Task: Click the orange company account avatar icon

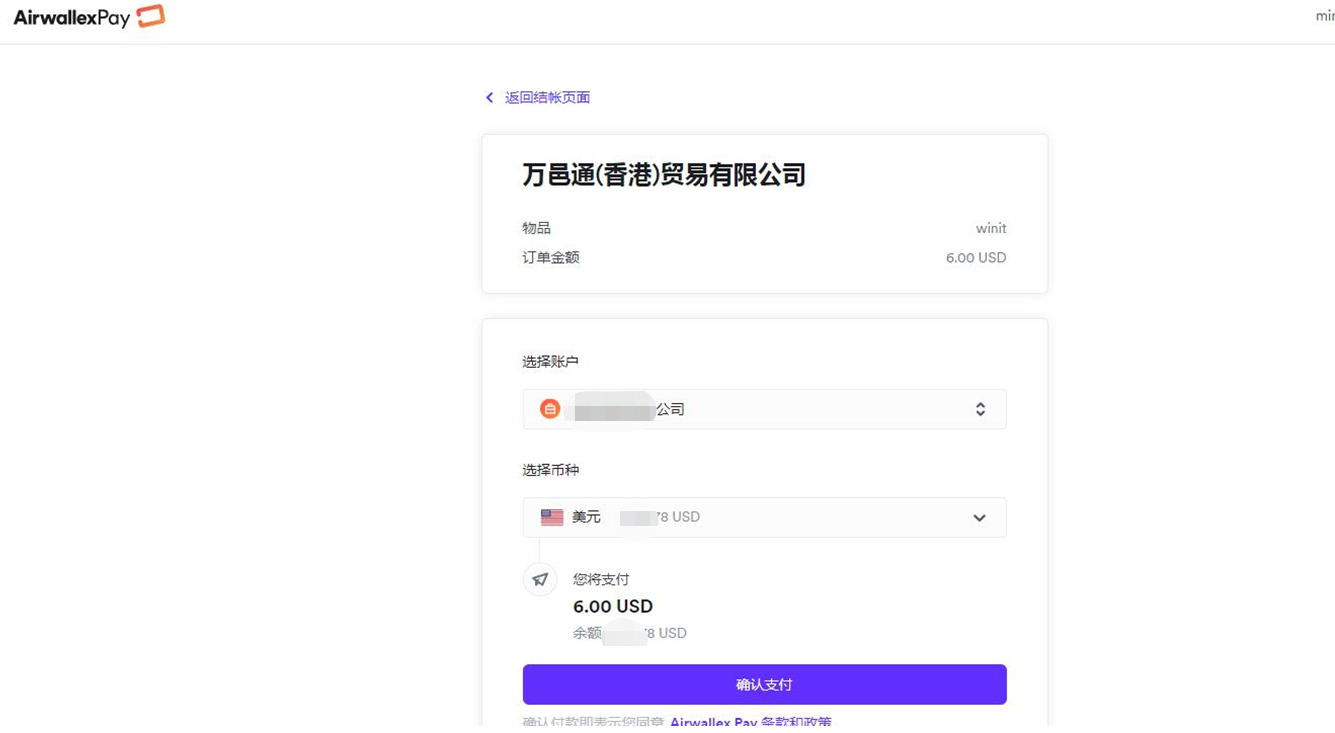Action: pyautogui.click(x=550, y=409)
